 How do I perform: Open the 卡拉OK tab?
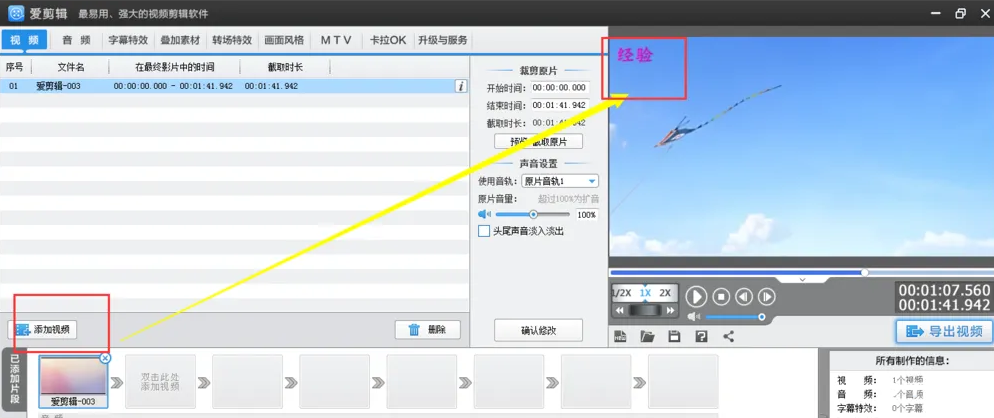point(388,40)
